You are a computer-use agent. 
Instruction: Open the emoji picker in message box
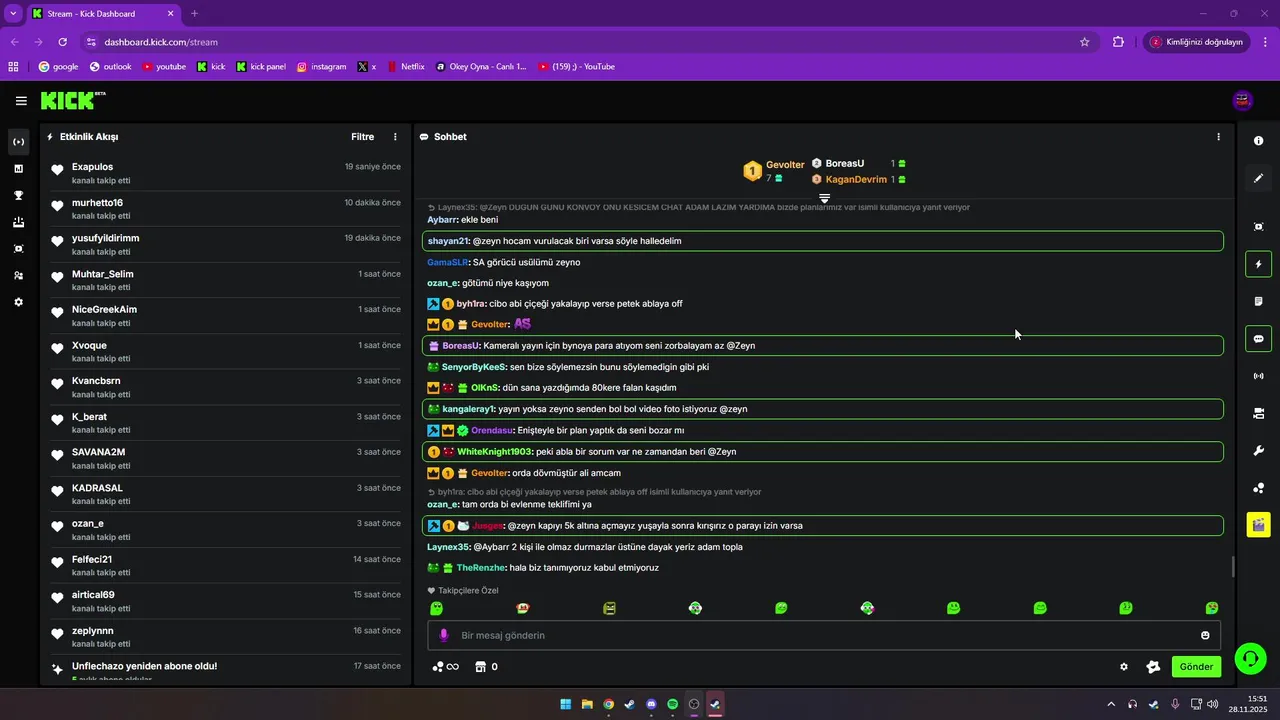1205,635
